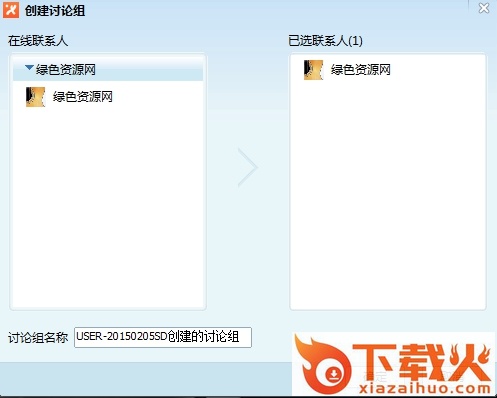Click the 绿色资源网 avatar in selected contacts
The width and height of the screenshot is (497, 398).
tap(313, 70)
